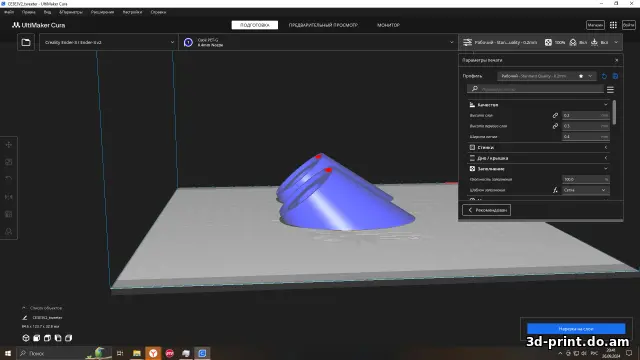The height and width of the screenshot is (360, 640).
Task: Switch to the Preview stage tab
Action: [323, 25]
